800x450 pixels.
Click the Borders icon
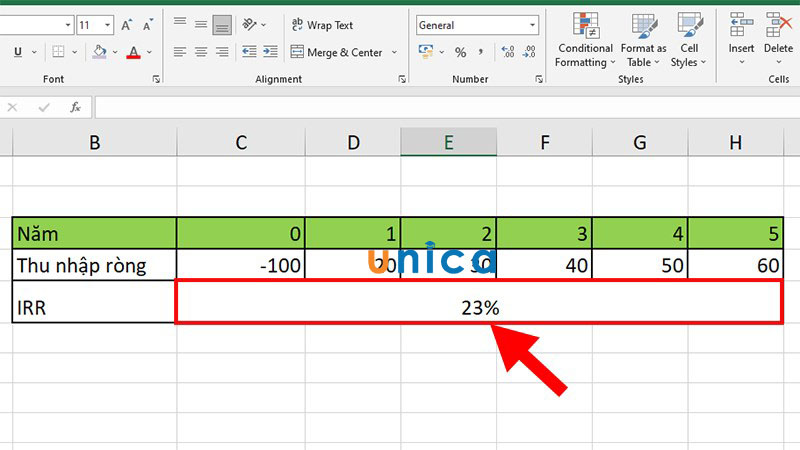tap(58, 52)
